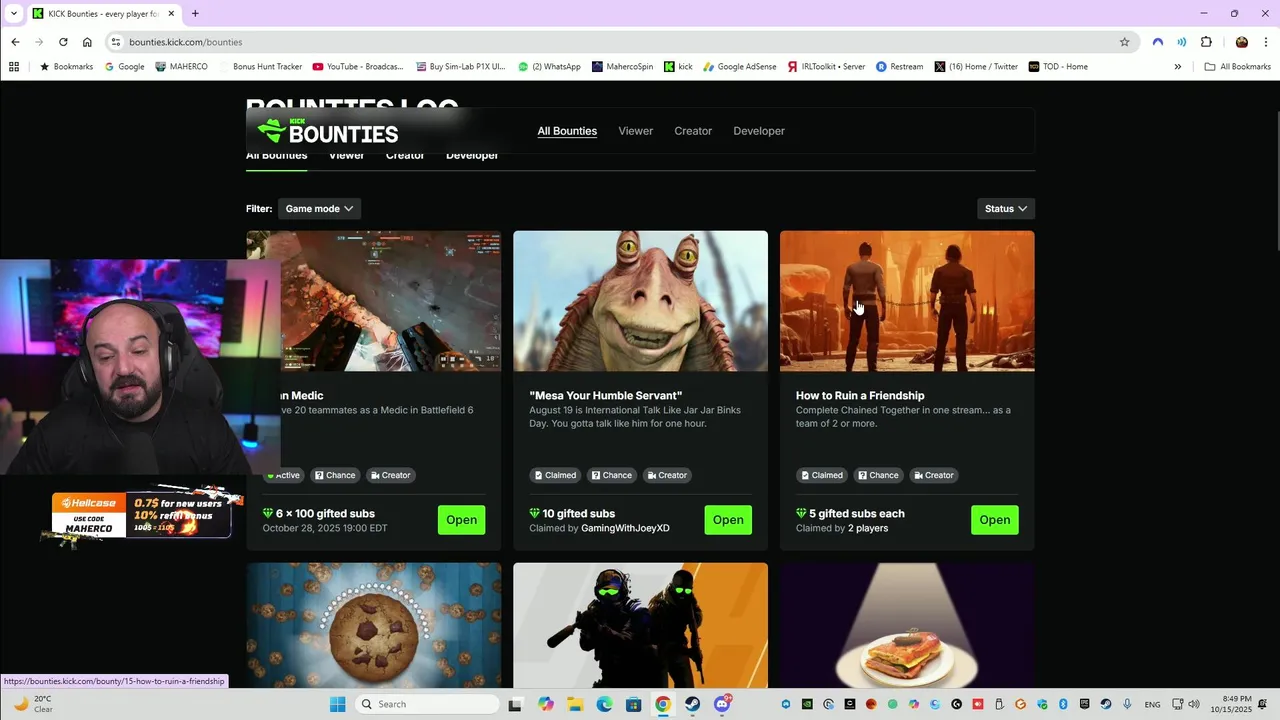This screenshot has height=720, width=1280.
Task: Open the Medic bounty via its Open button
Action: [461, 520]
